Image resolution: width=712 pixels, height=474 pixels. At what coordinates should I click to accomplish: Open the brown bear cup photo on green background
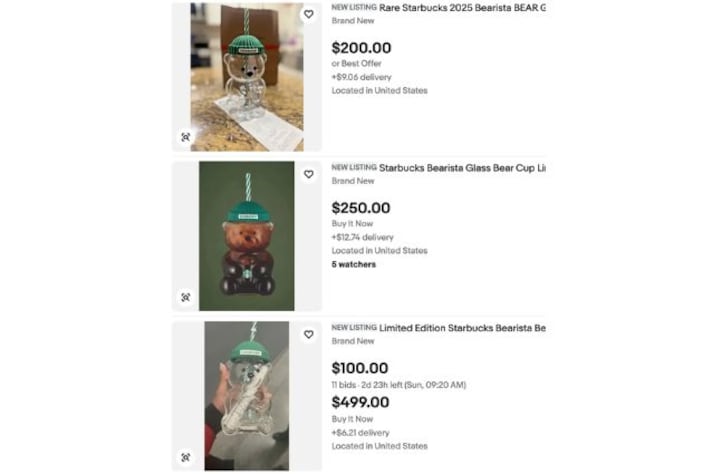[x=246, y=236]
